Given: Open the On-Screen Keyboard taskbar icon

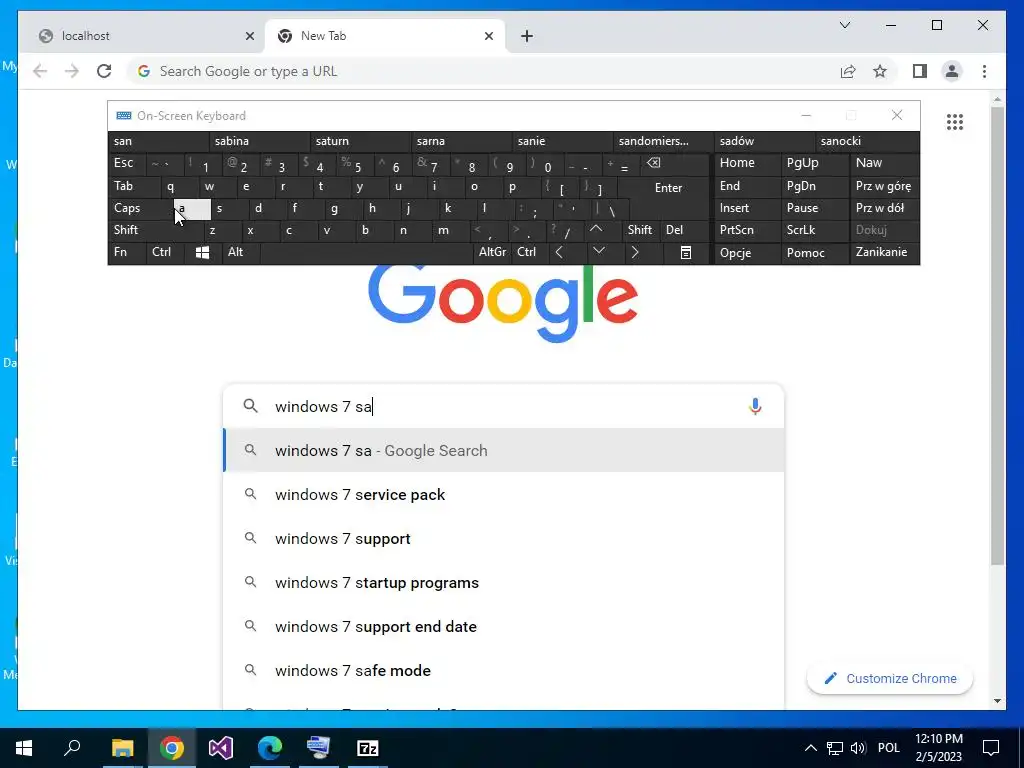Looking at the screenshot, I should point(319,748).
